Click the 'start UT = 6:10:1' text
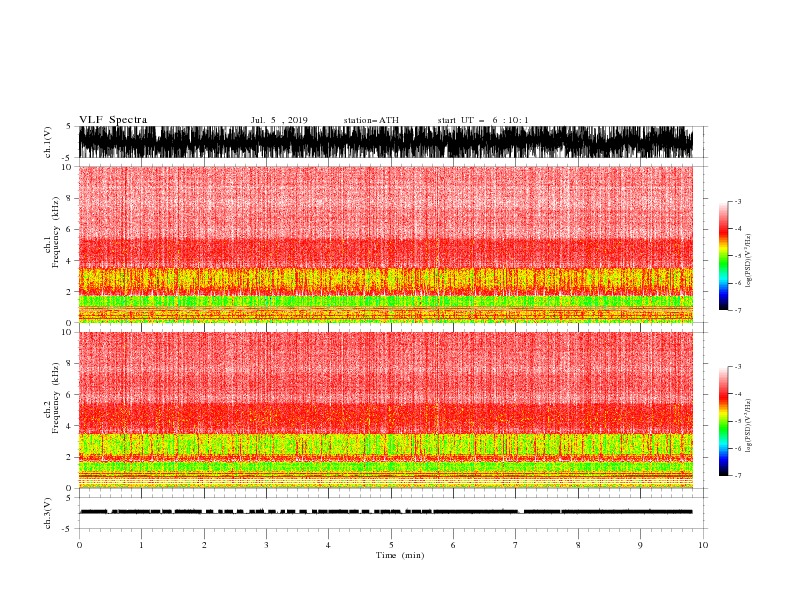The height and width of the screenshot is (612, 792). 483,120
